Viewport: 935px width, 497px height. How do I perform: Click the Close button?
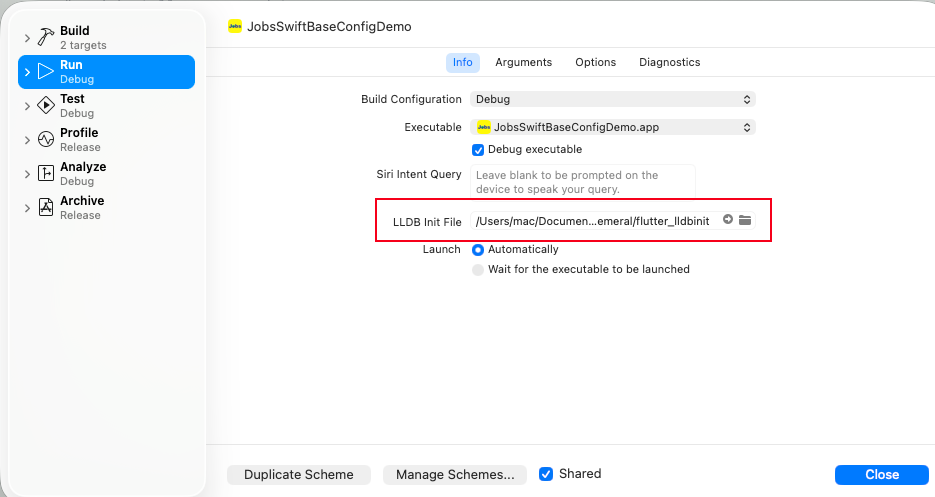click(882, 474)
